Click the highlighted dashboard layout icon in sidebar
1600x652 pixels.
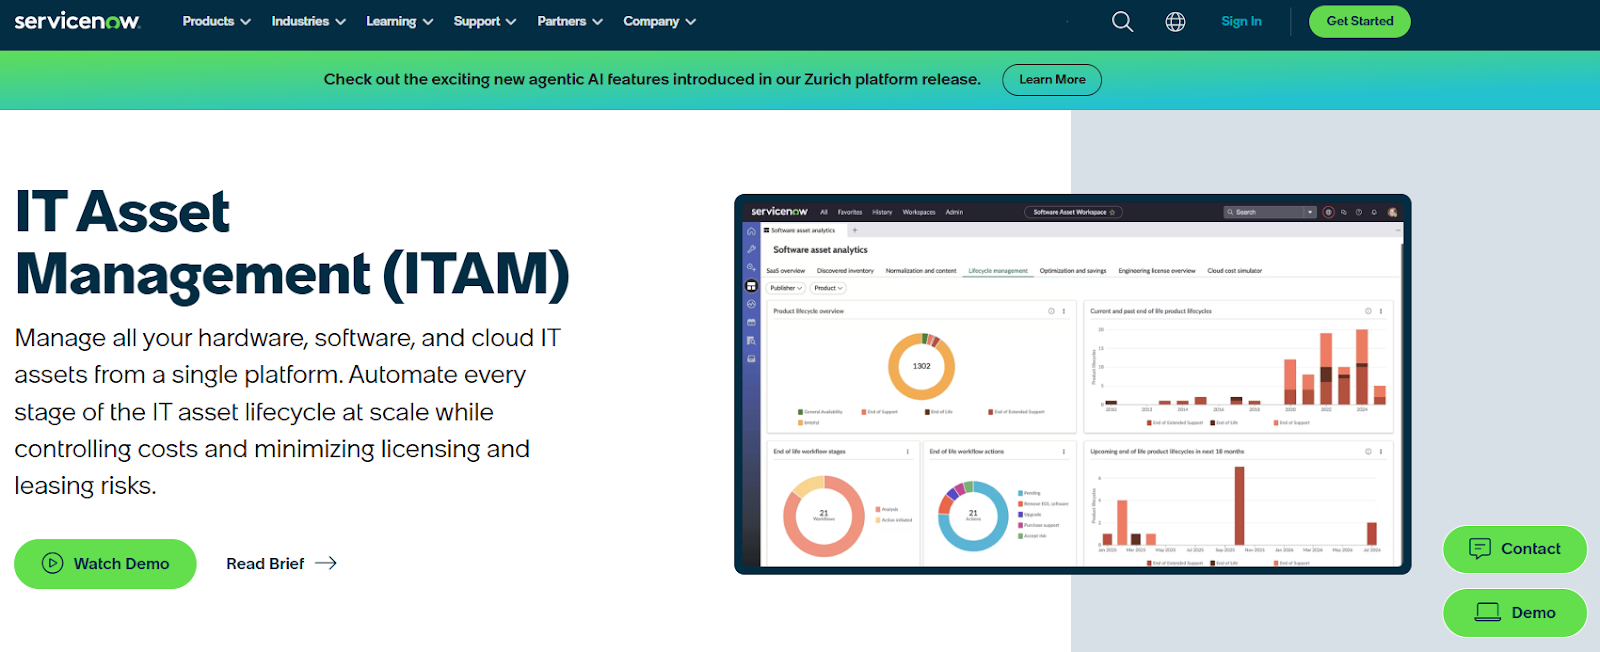tap(751, 286)
